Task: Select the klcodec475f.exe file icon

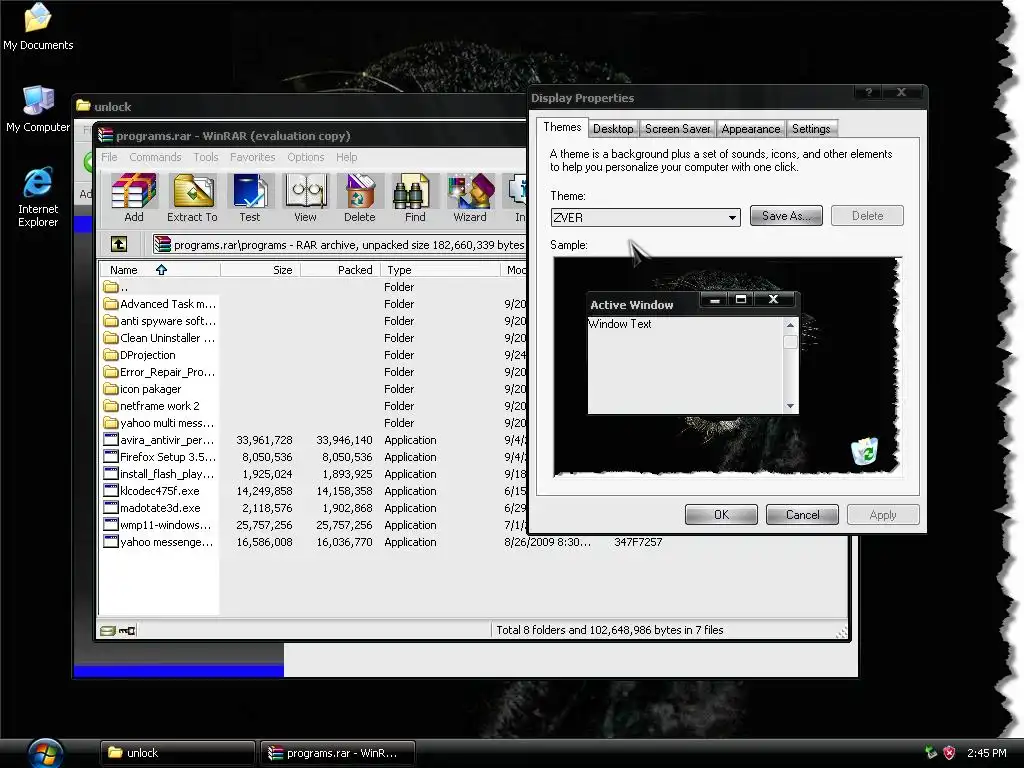Action: coord(111,490)
